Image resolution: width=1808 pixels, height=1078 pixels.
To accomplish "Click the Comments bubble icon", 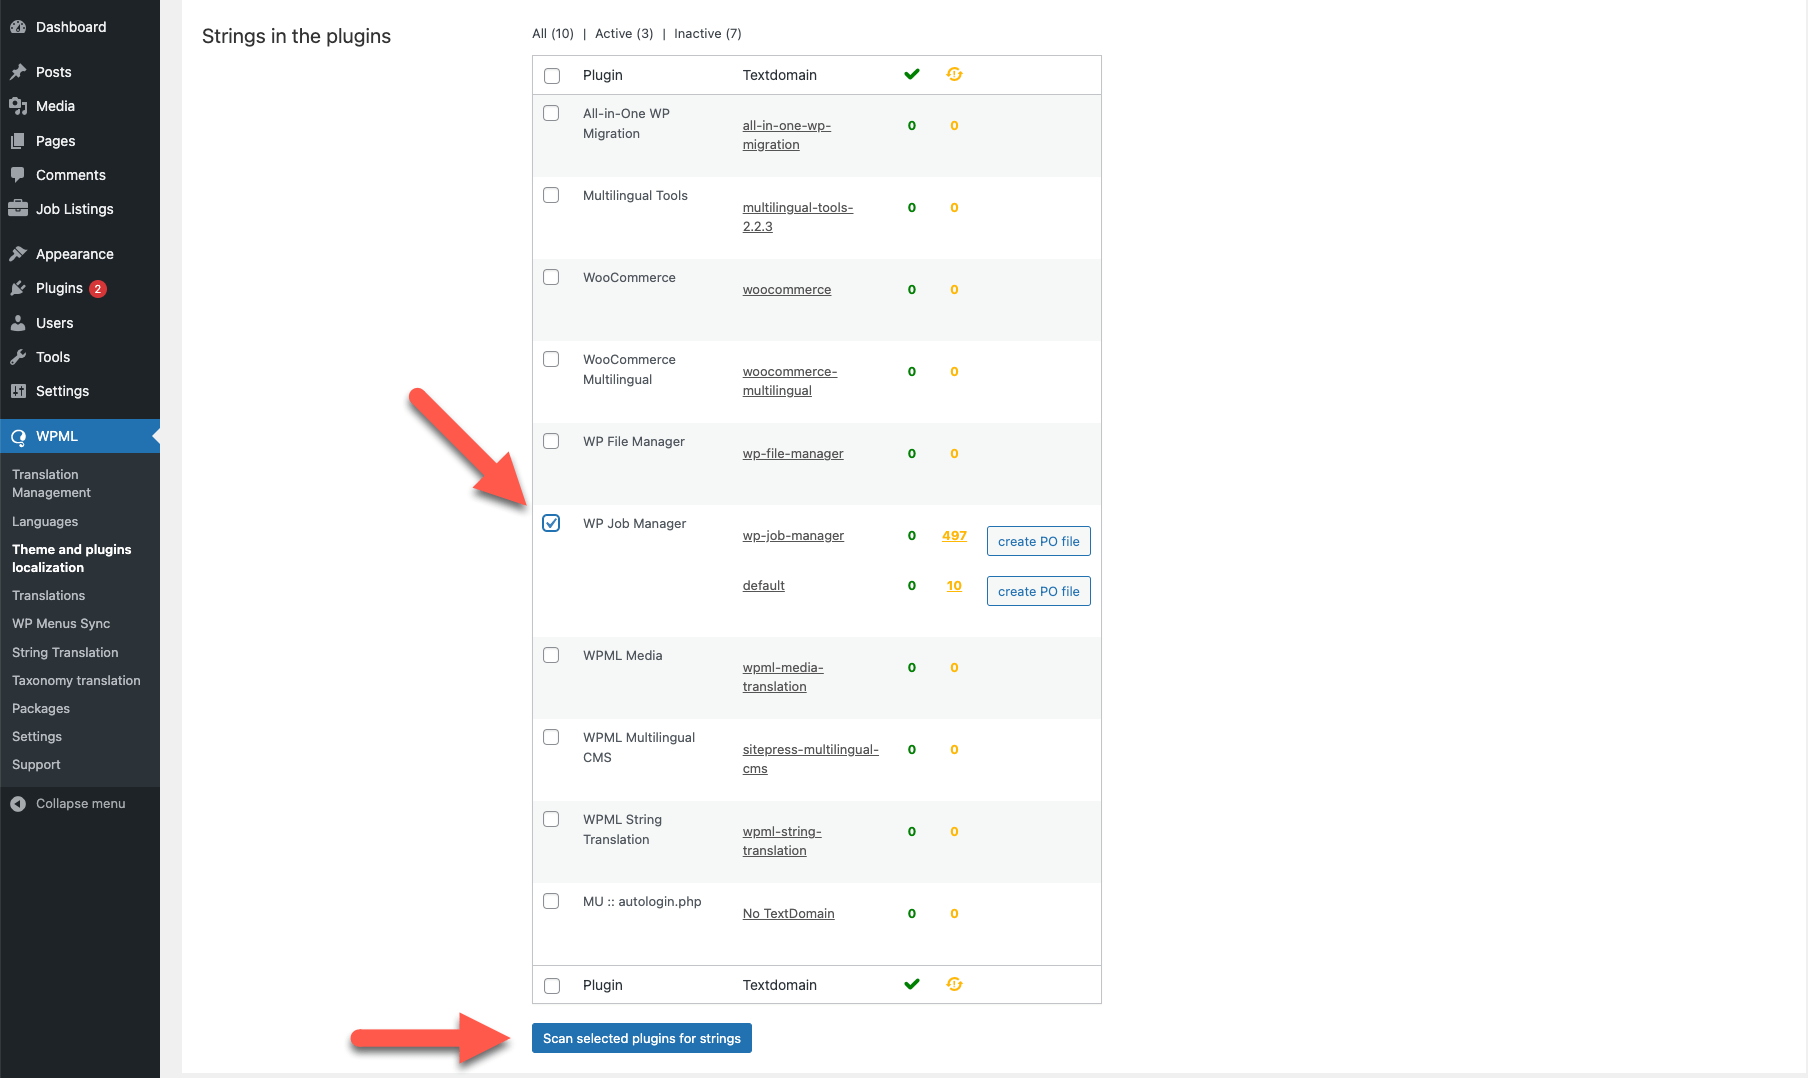I will pyautogui.click(x=18, y=175).
